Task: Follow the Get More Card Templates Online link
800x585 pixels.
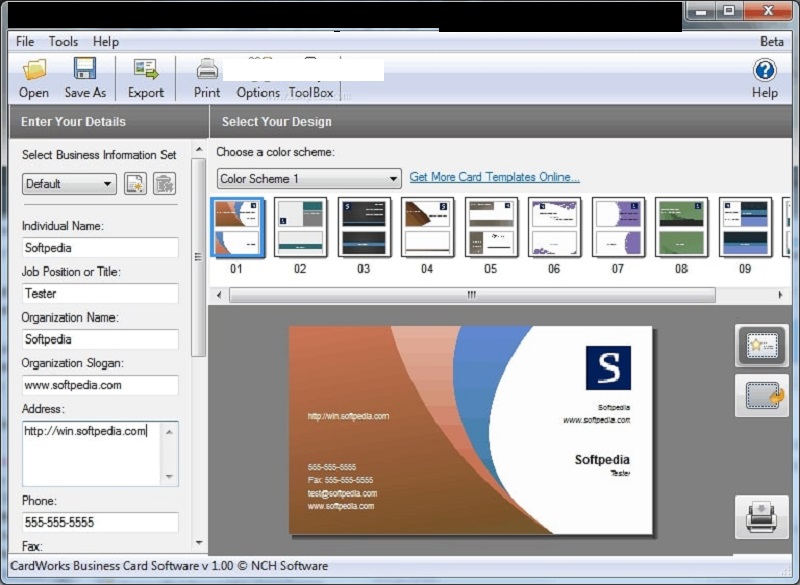Action: 494,177
